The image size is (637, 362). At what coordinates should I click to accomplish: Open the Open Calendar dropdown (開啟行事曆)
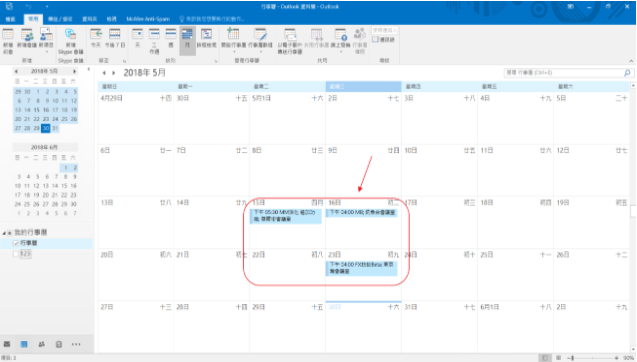234,41
